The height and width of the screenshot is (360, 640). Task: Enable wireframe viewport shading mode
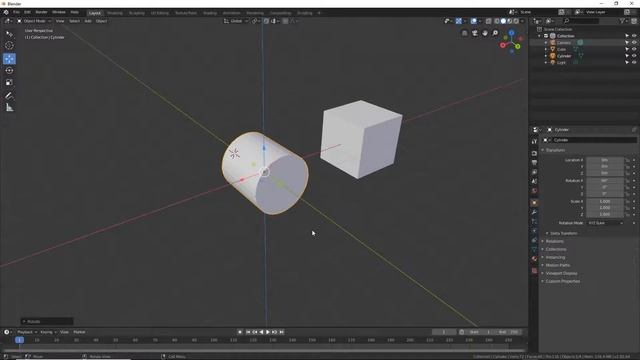point(497,21)
